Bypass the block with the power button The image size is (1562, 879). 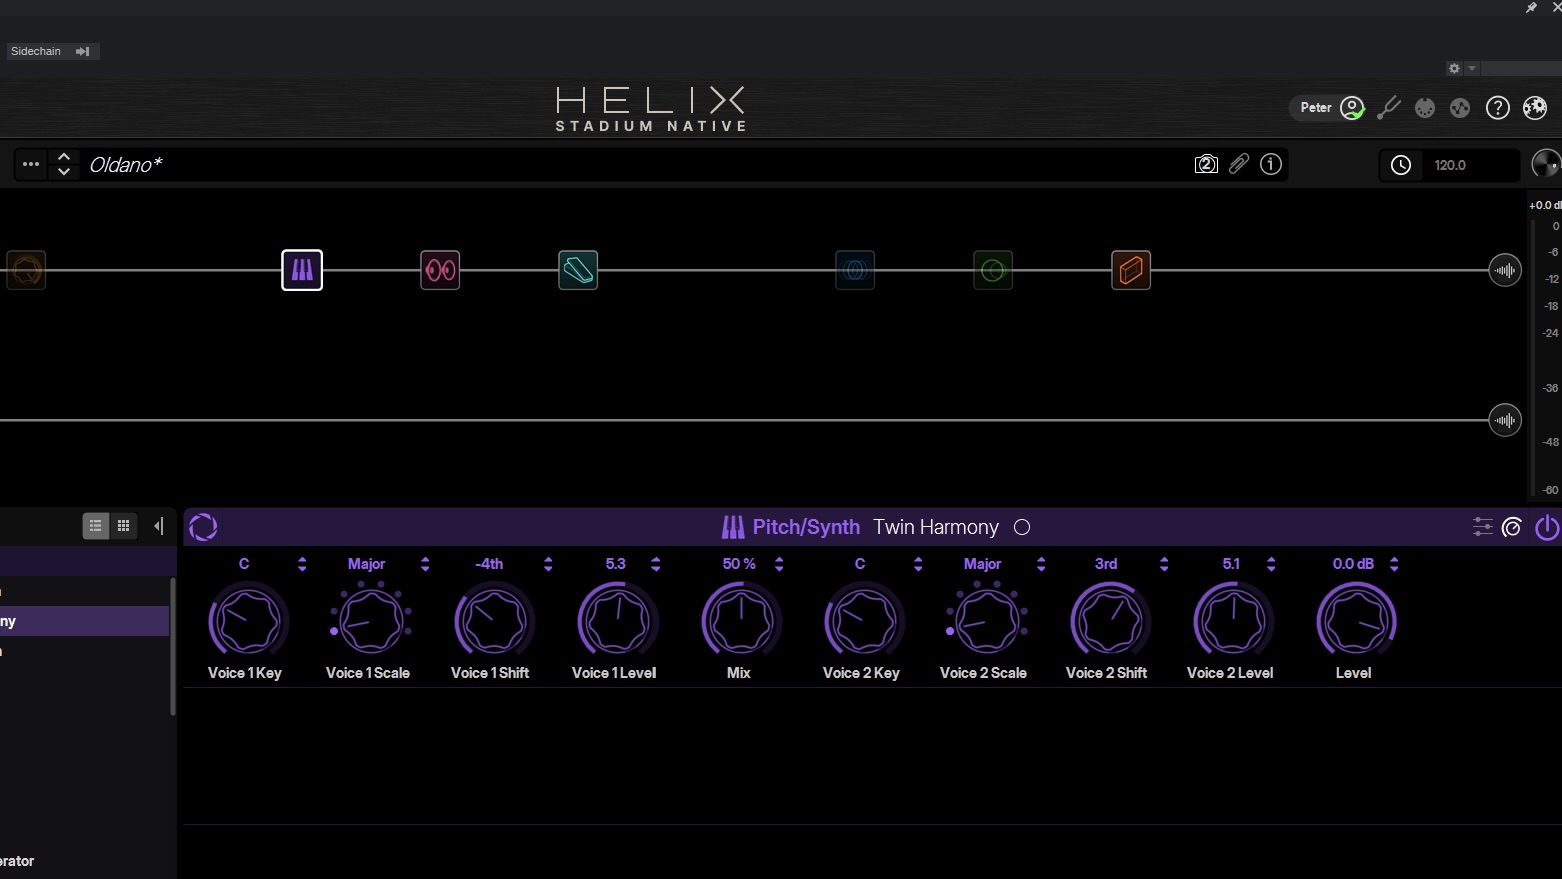click(x=1547, y=527)
